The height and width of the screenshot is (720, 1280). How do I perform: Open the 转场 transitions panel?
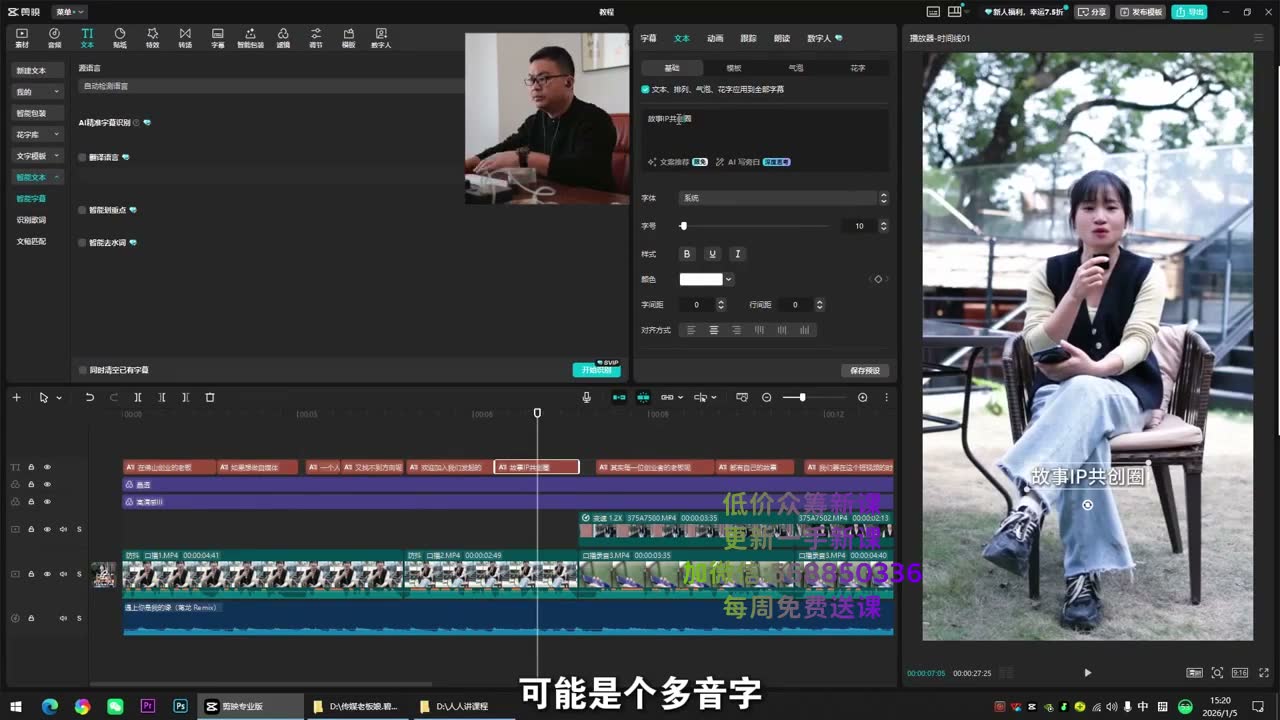(185, 38)
